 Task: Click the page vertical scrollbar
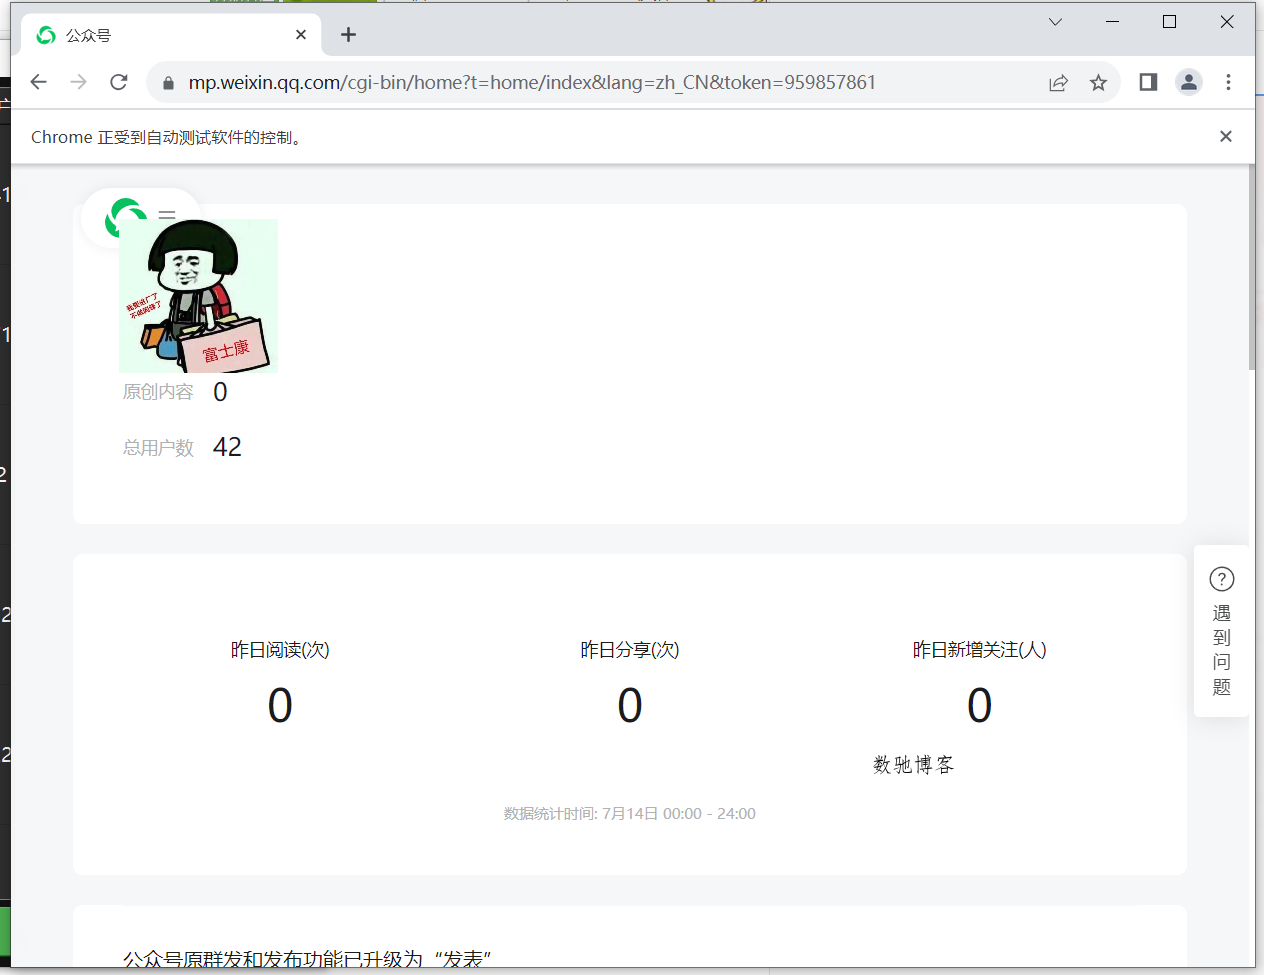1252,268
